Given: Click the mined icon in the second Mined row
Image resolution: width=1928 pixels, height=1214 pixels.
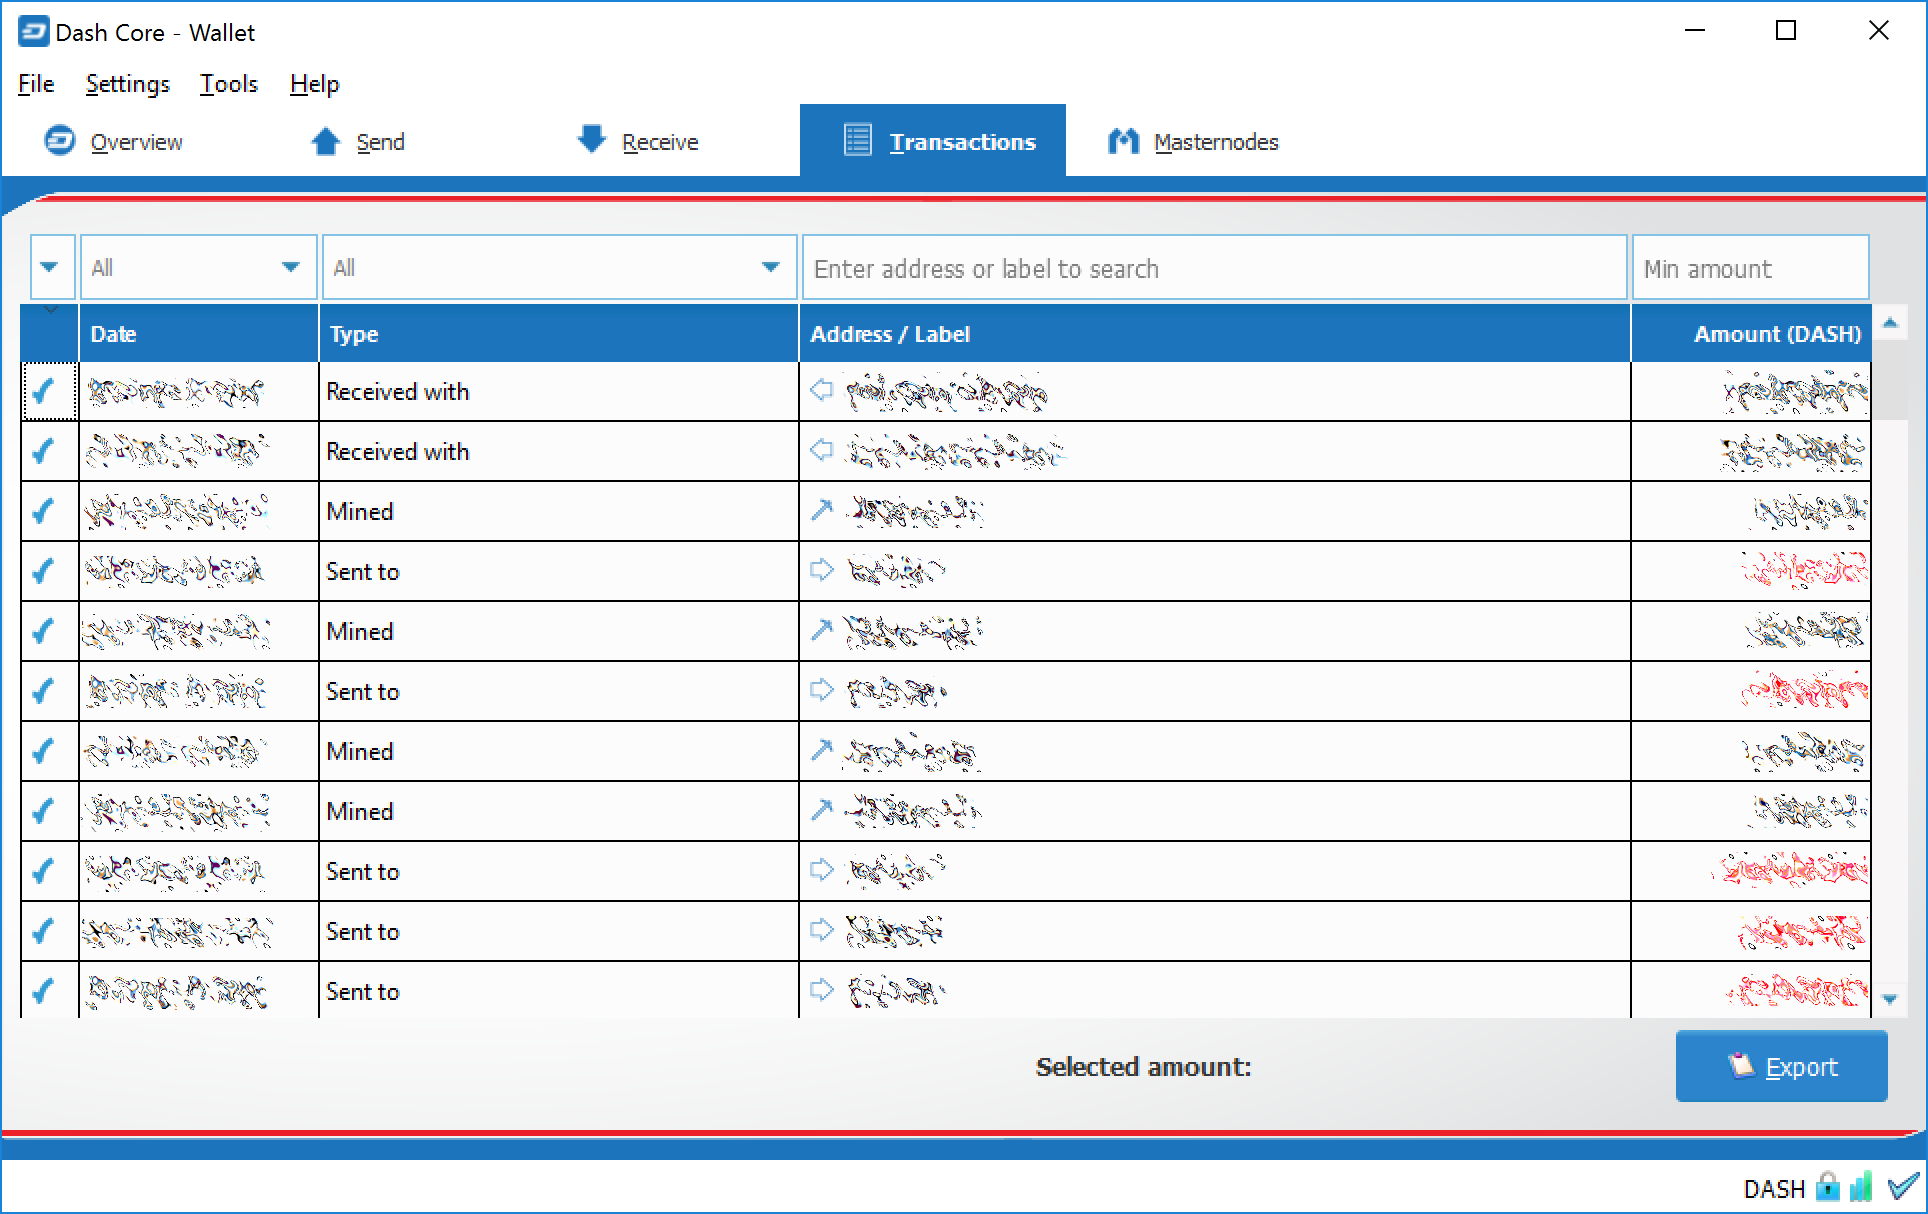Looking at the screenshot, I should (821, 630).
